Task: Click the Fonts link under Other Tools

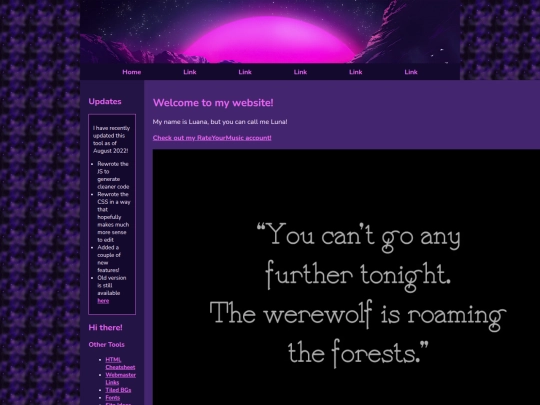Action: click(113, 397)
